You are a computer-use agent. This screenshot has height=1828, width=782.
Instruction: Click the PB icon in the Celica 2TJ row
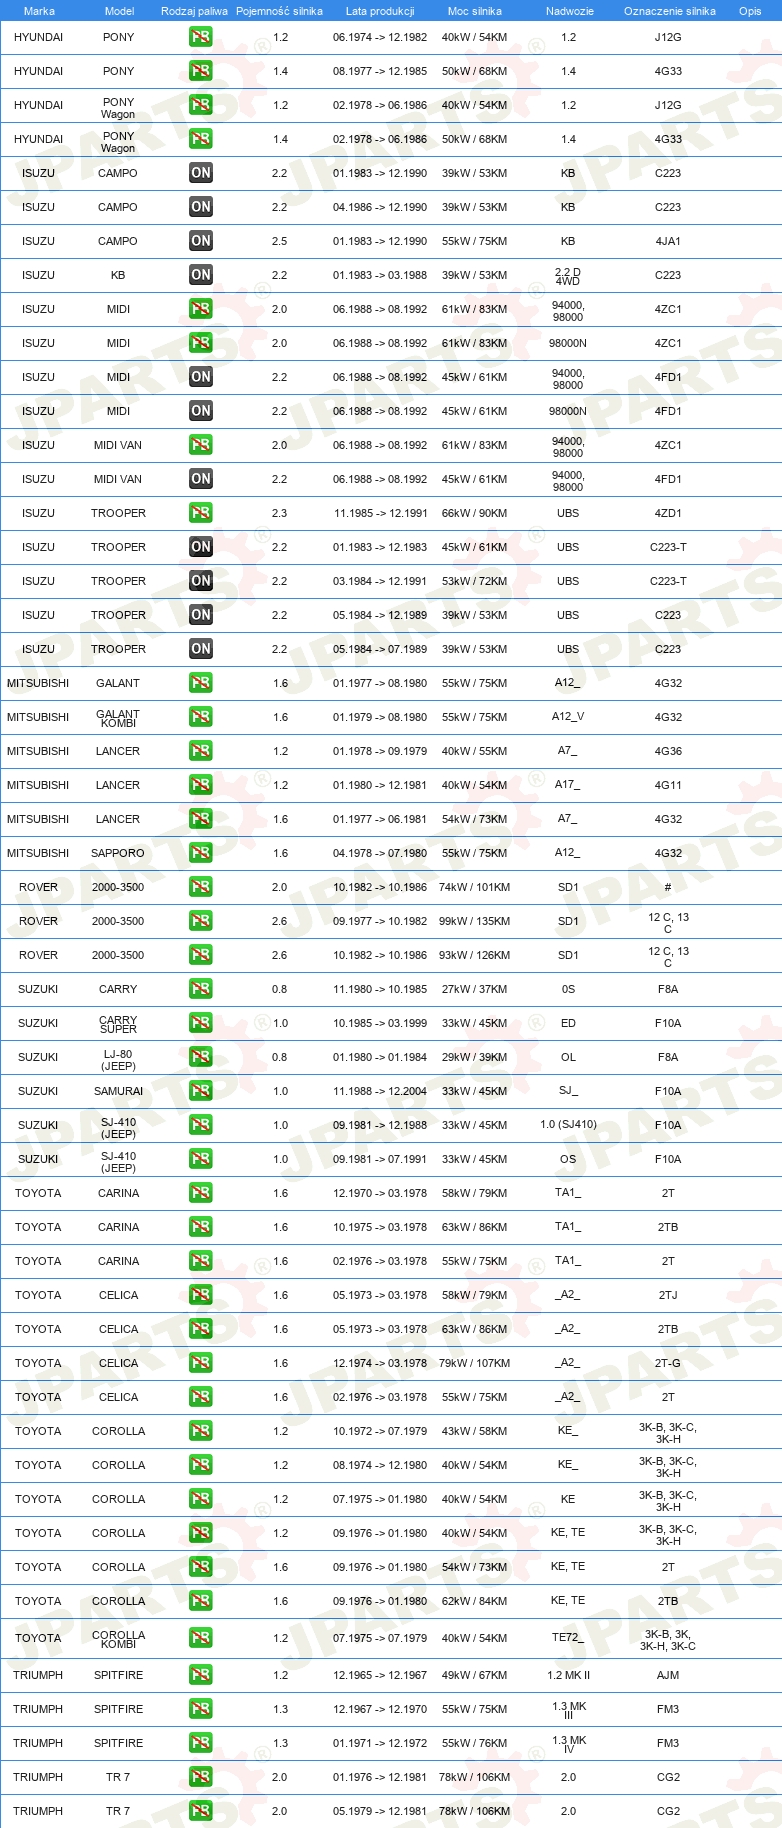coord(201,1295)
